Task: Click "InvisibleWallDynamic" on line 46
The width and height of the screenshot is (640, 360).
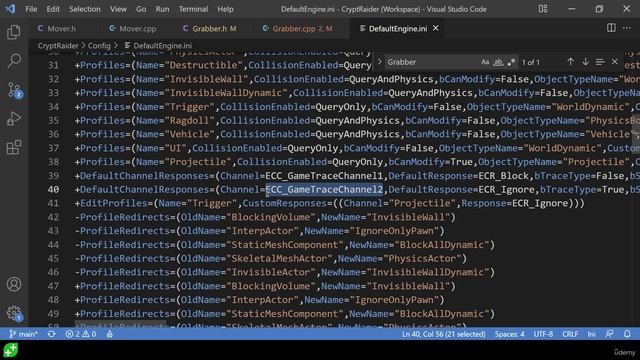Action: 428,272
